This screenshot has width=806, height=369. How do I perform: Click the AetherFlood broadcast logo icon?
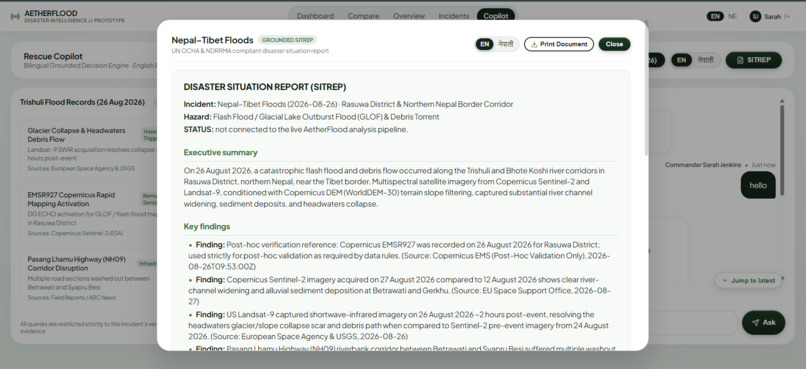[x=15, y=16]
